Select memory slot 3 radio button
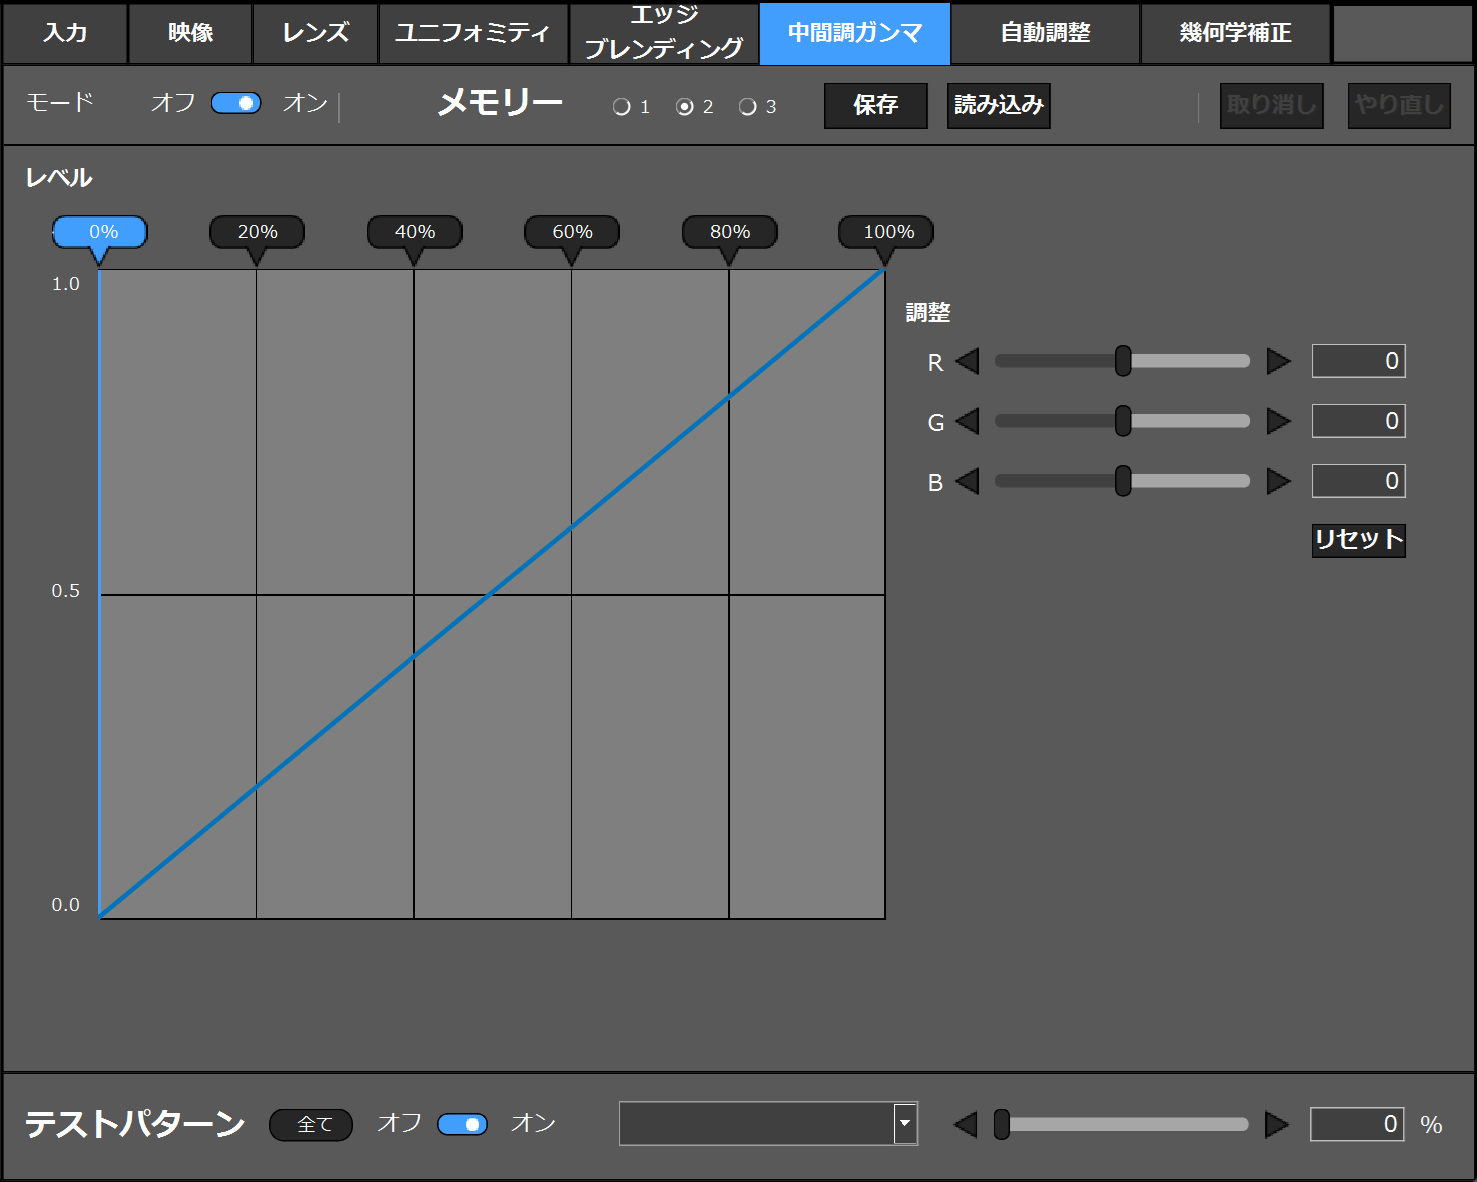 pos(747,107)
